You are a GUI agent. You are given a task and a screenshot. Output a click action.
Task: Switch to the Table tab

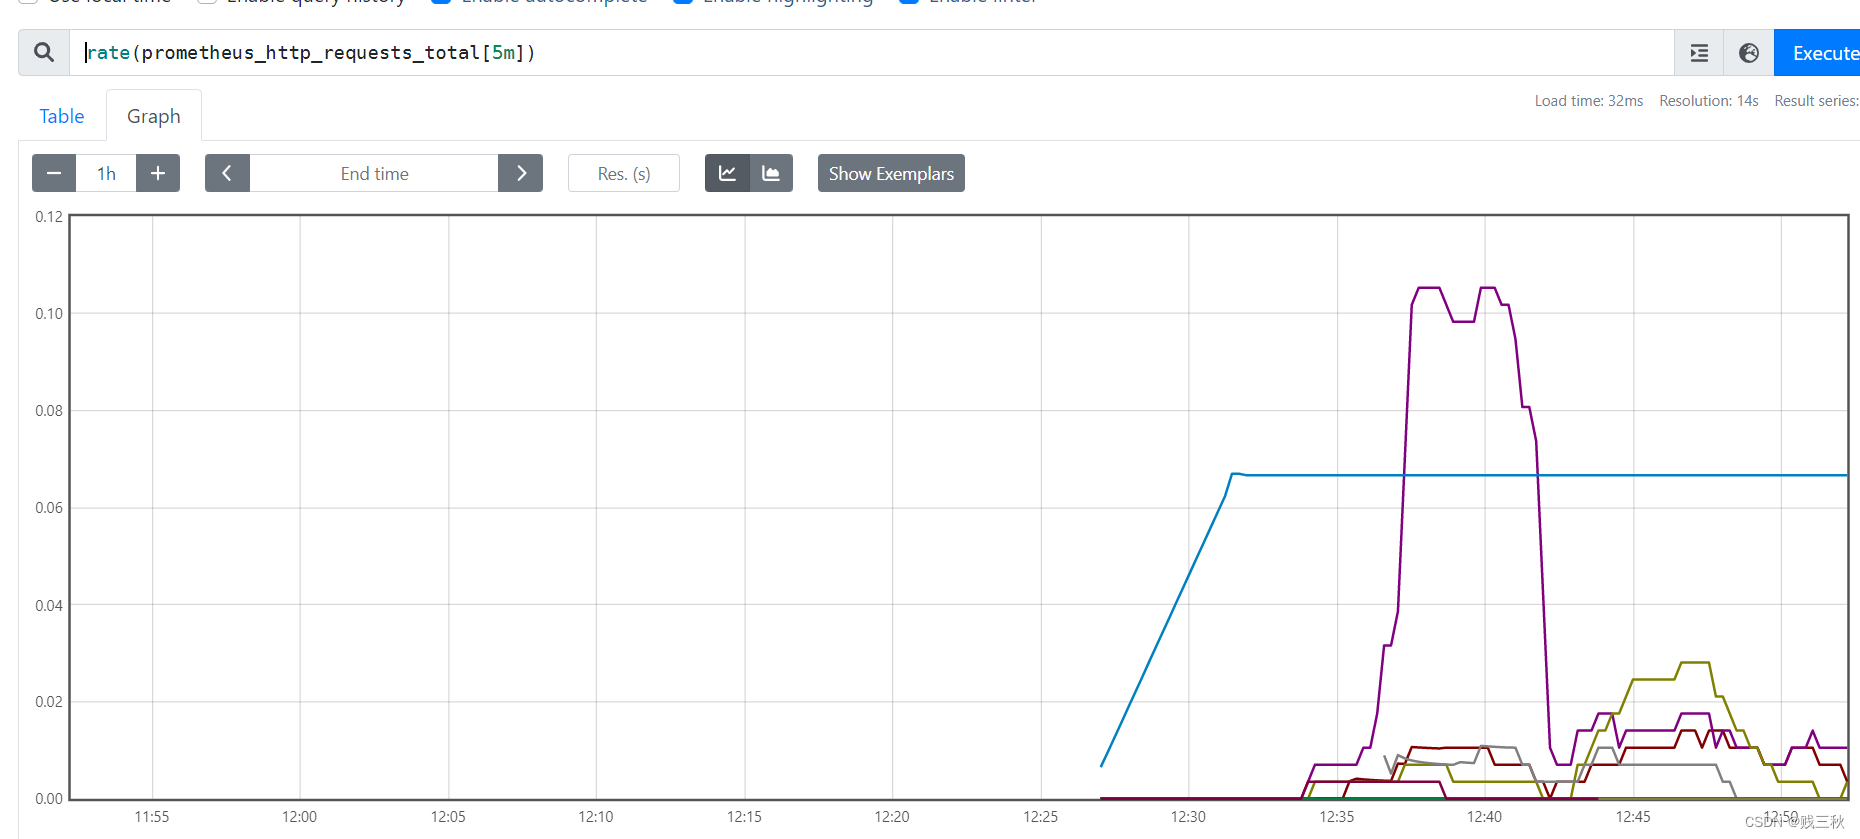point(62,116)
